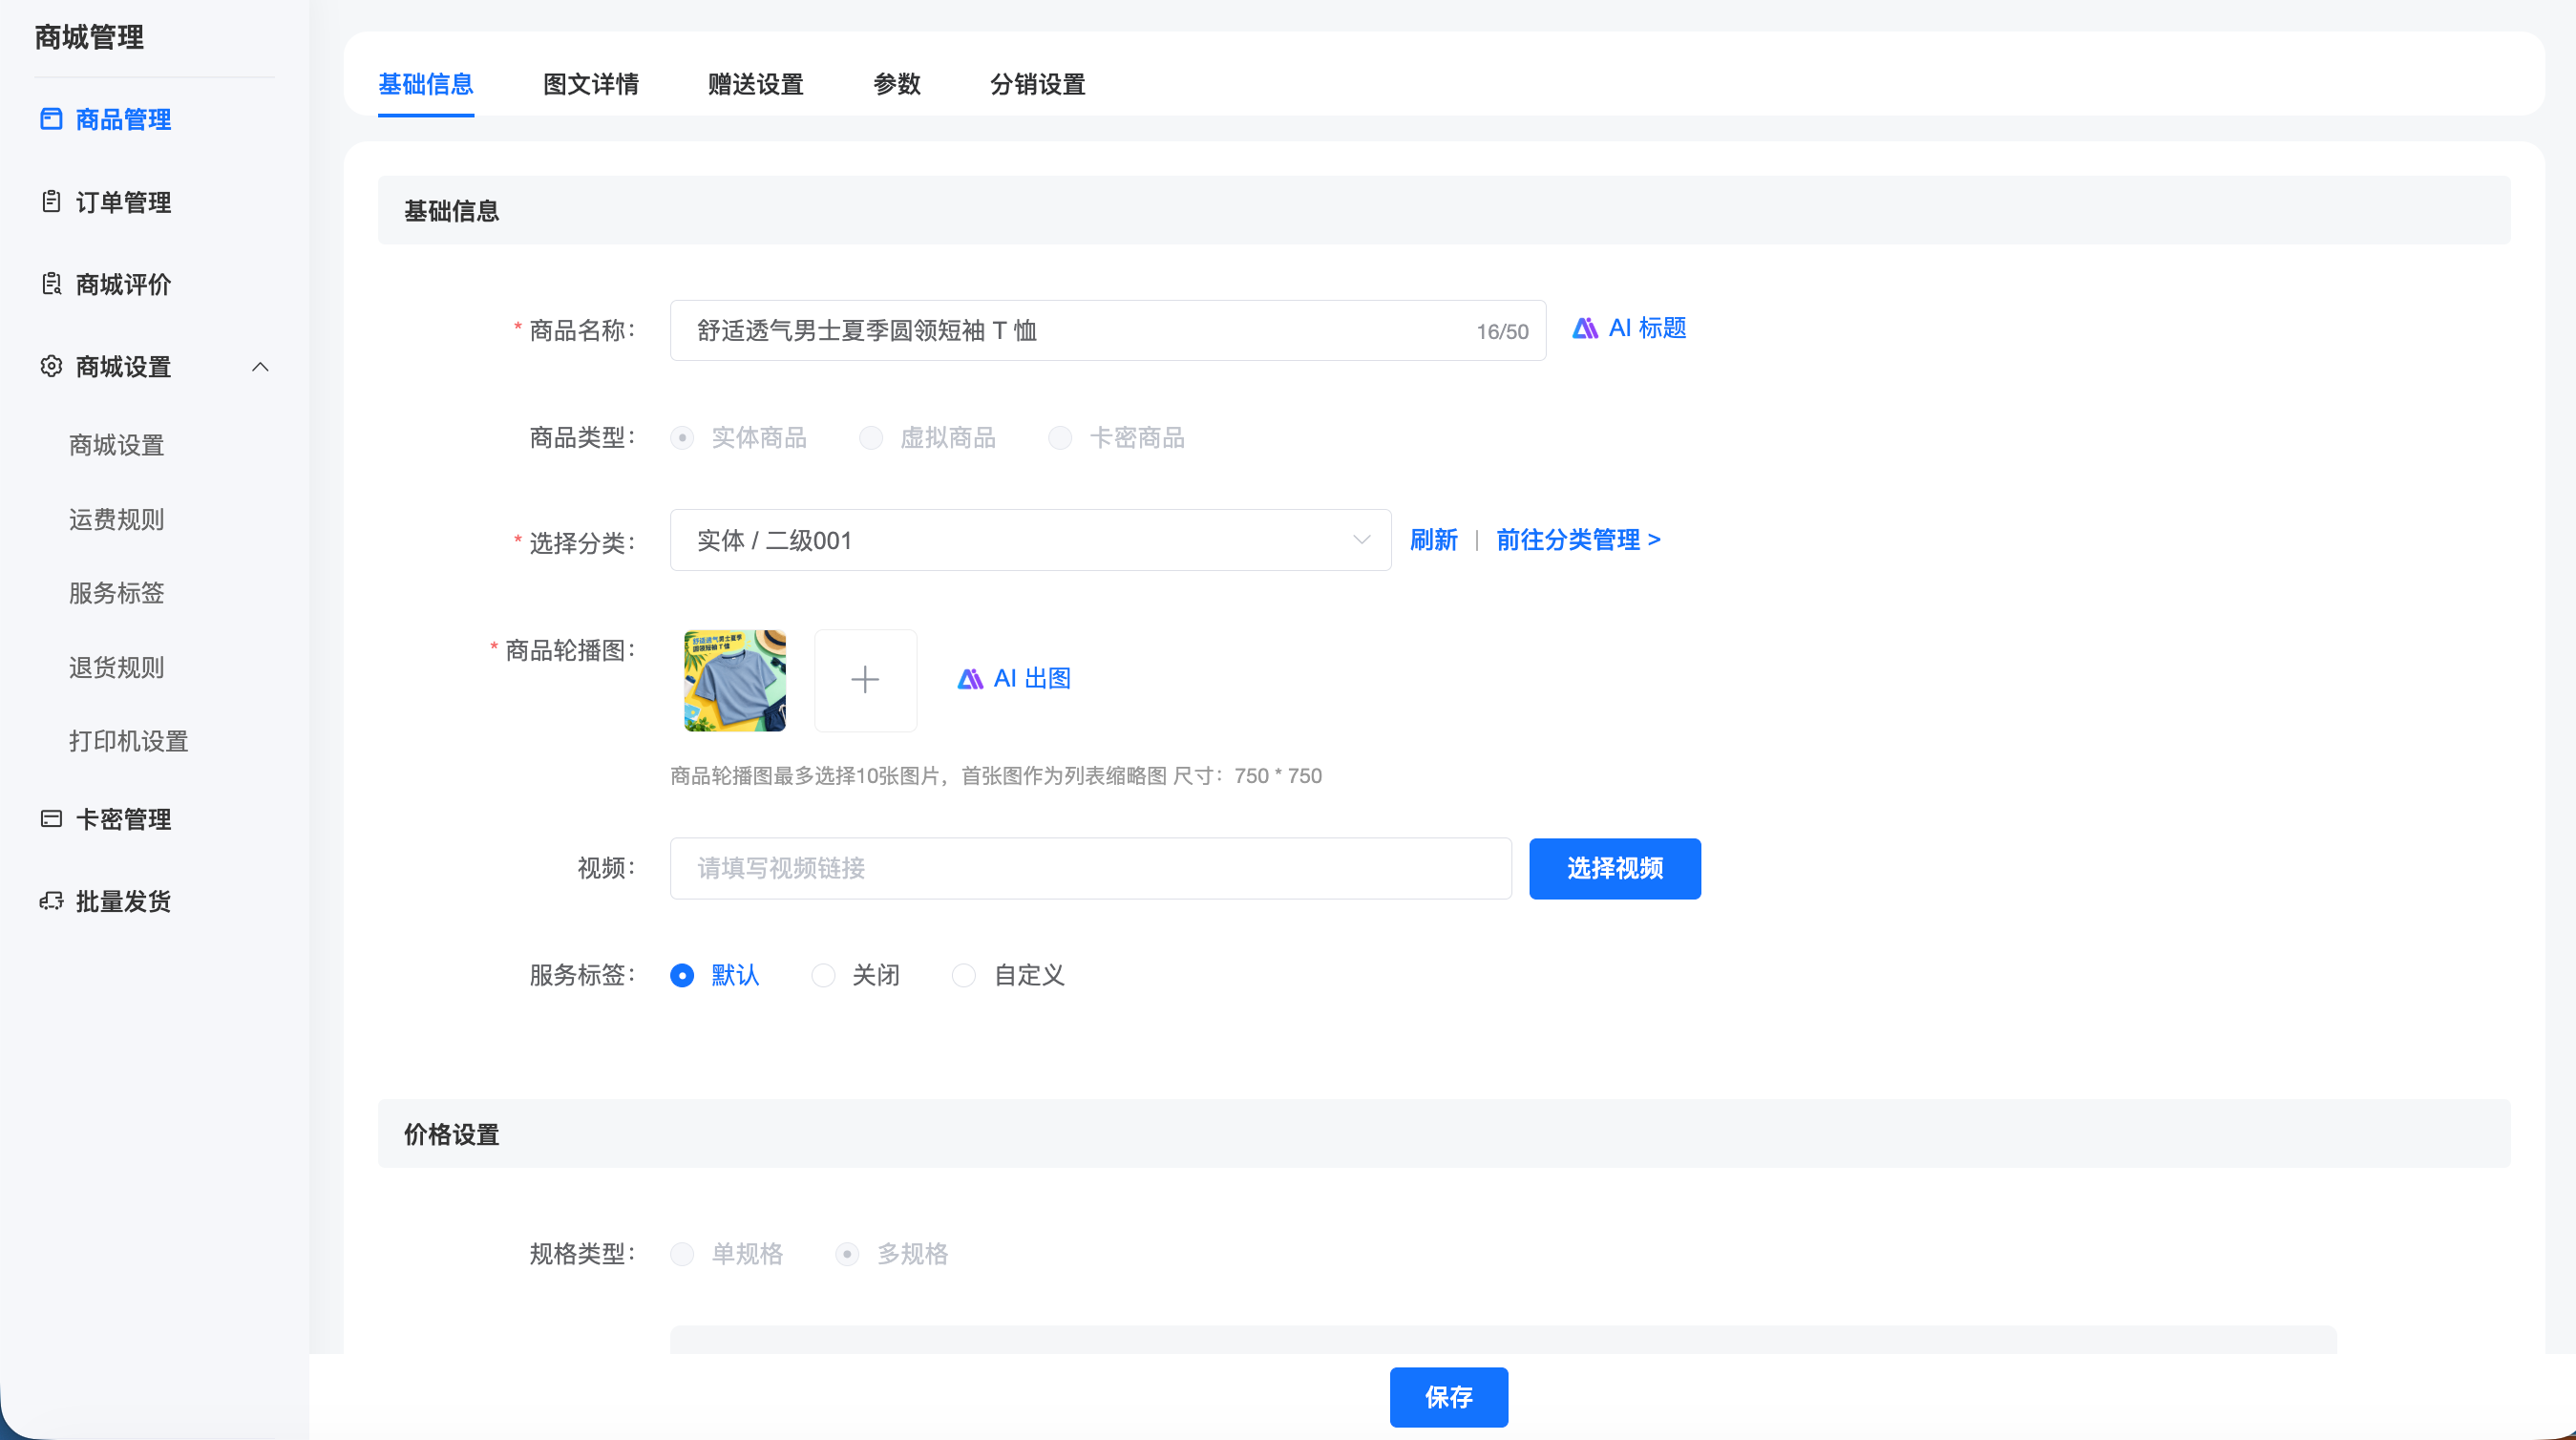Click the 商城评价 review icon
Screen dimensions: 2576x1440
pos(51,284)
